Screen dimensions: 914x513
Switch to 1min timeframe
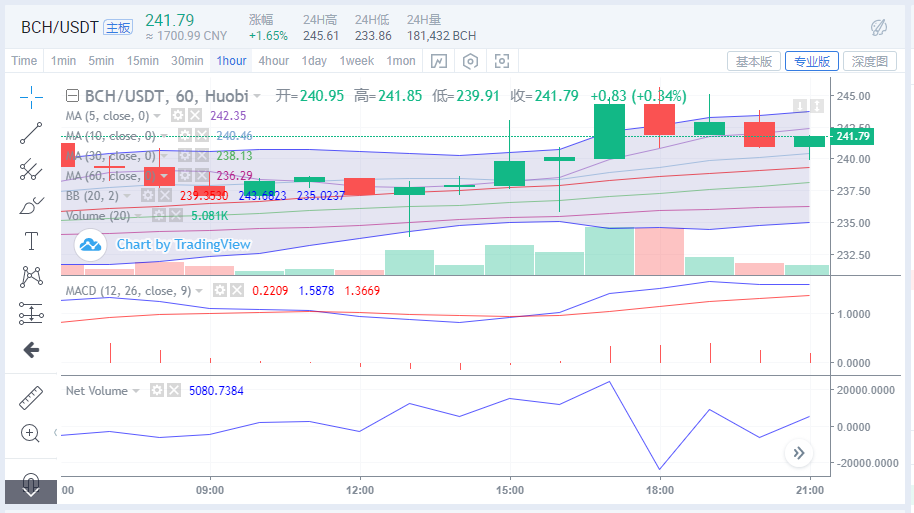64,61
